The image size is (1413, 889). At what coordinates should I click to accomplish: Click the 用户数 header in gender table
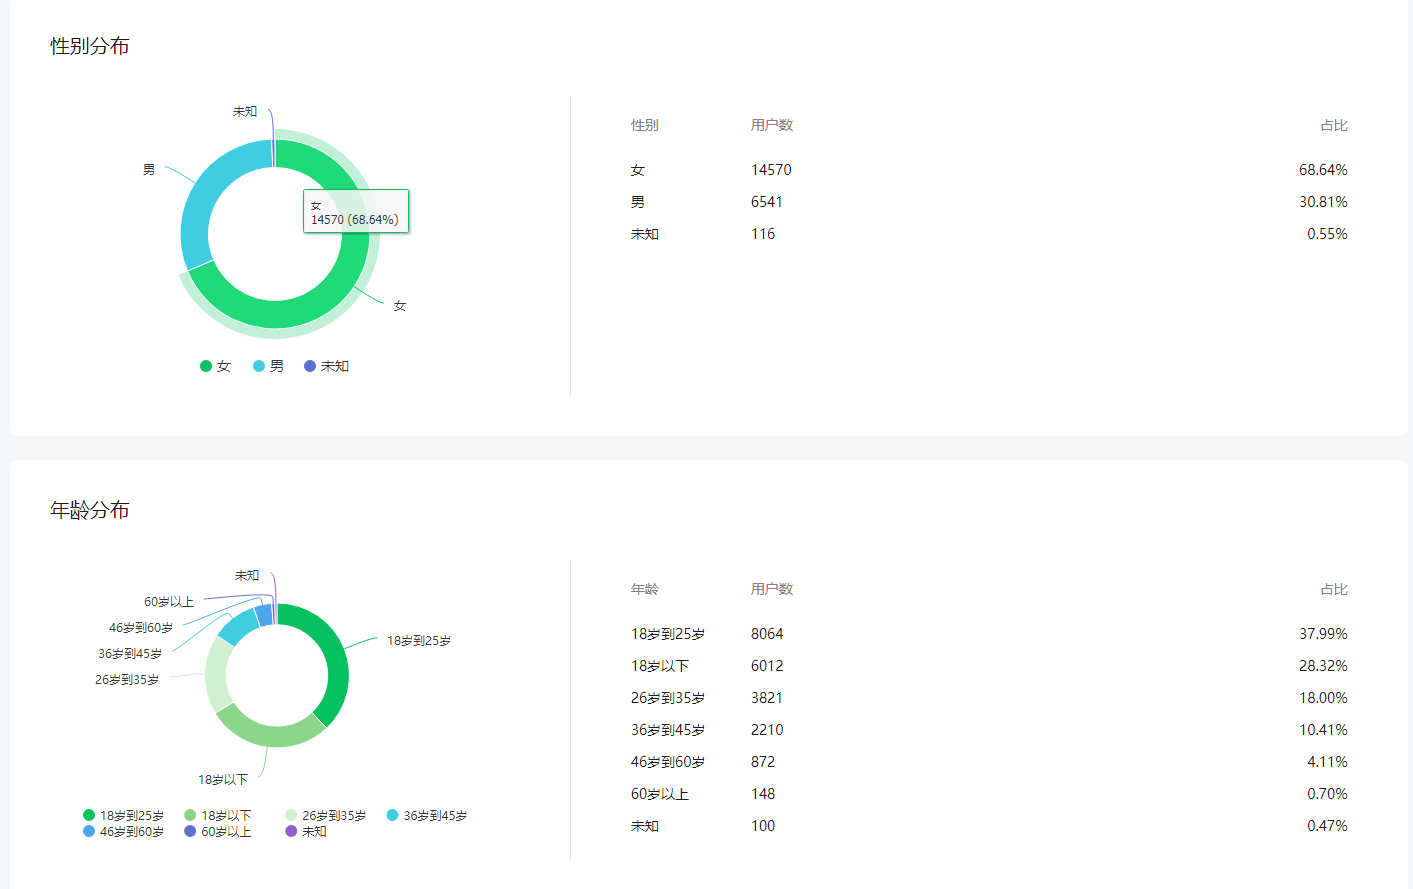[x=771, y=125]
